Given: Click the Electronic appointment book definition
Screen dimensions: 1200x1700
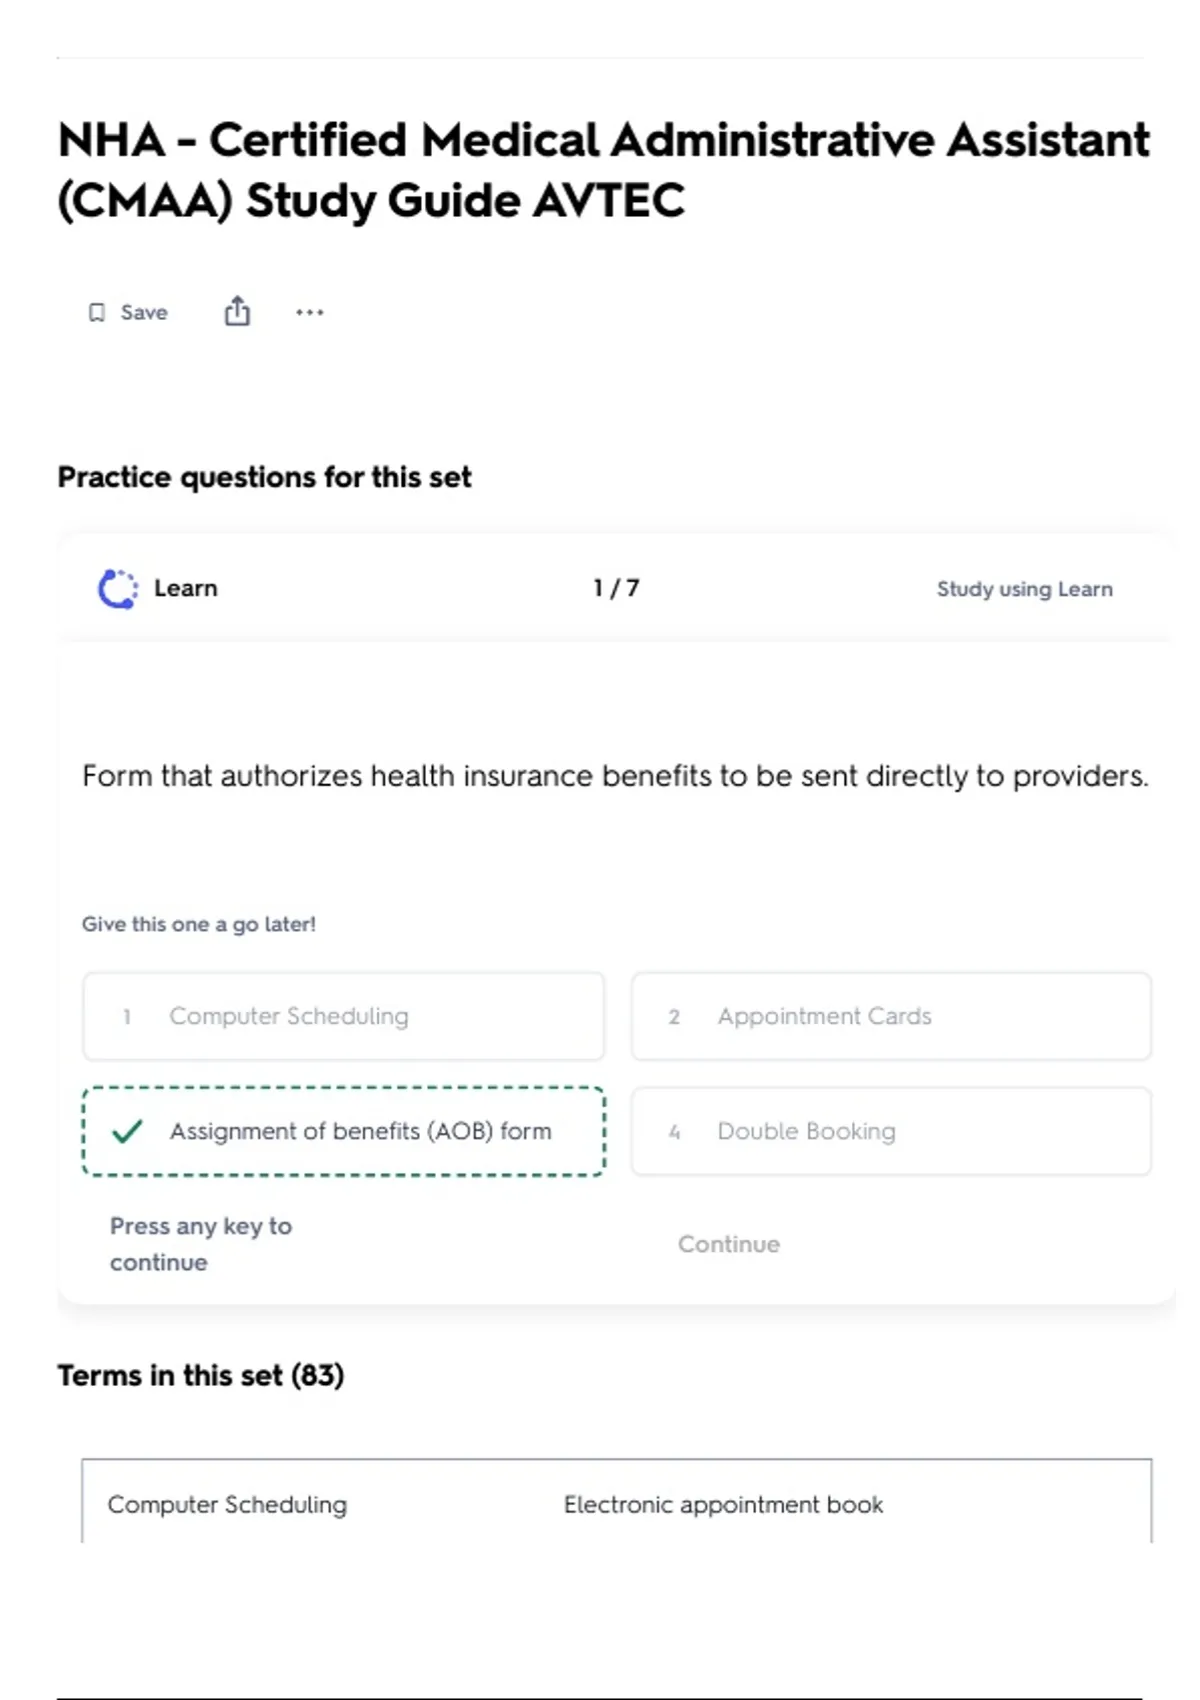Looking at the screenshot, I should (723, 1504).
